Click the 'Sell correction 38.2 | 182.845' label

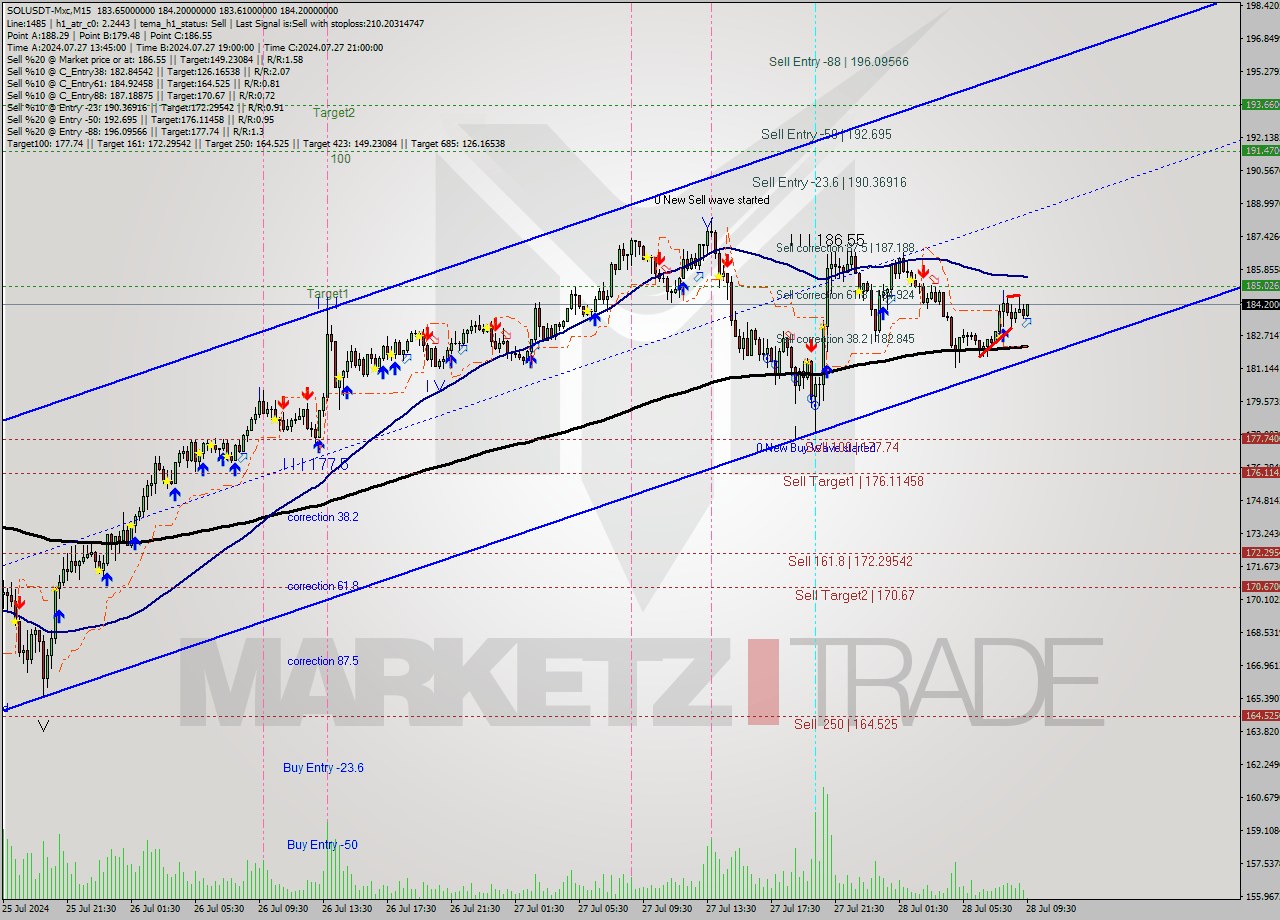[845, 339]
